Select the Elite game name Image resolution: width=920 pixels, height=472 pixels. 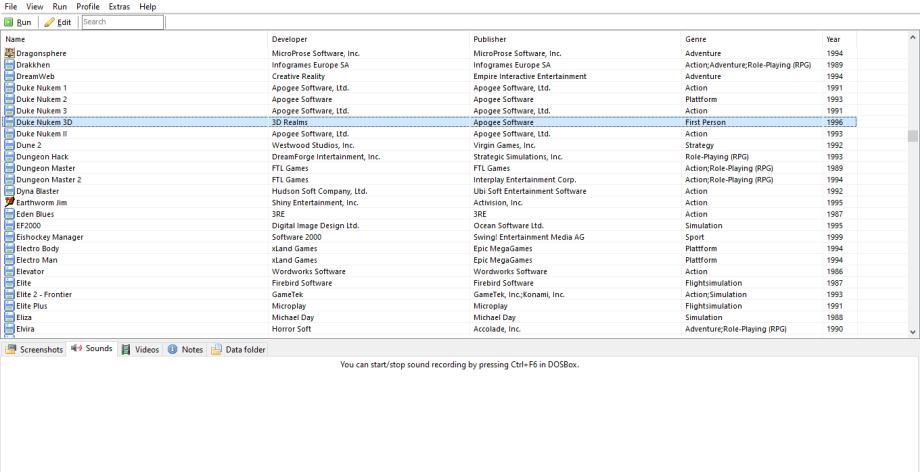point(24,283)
